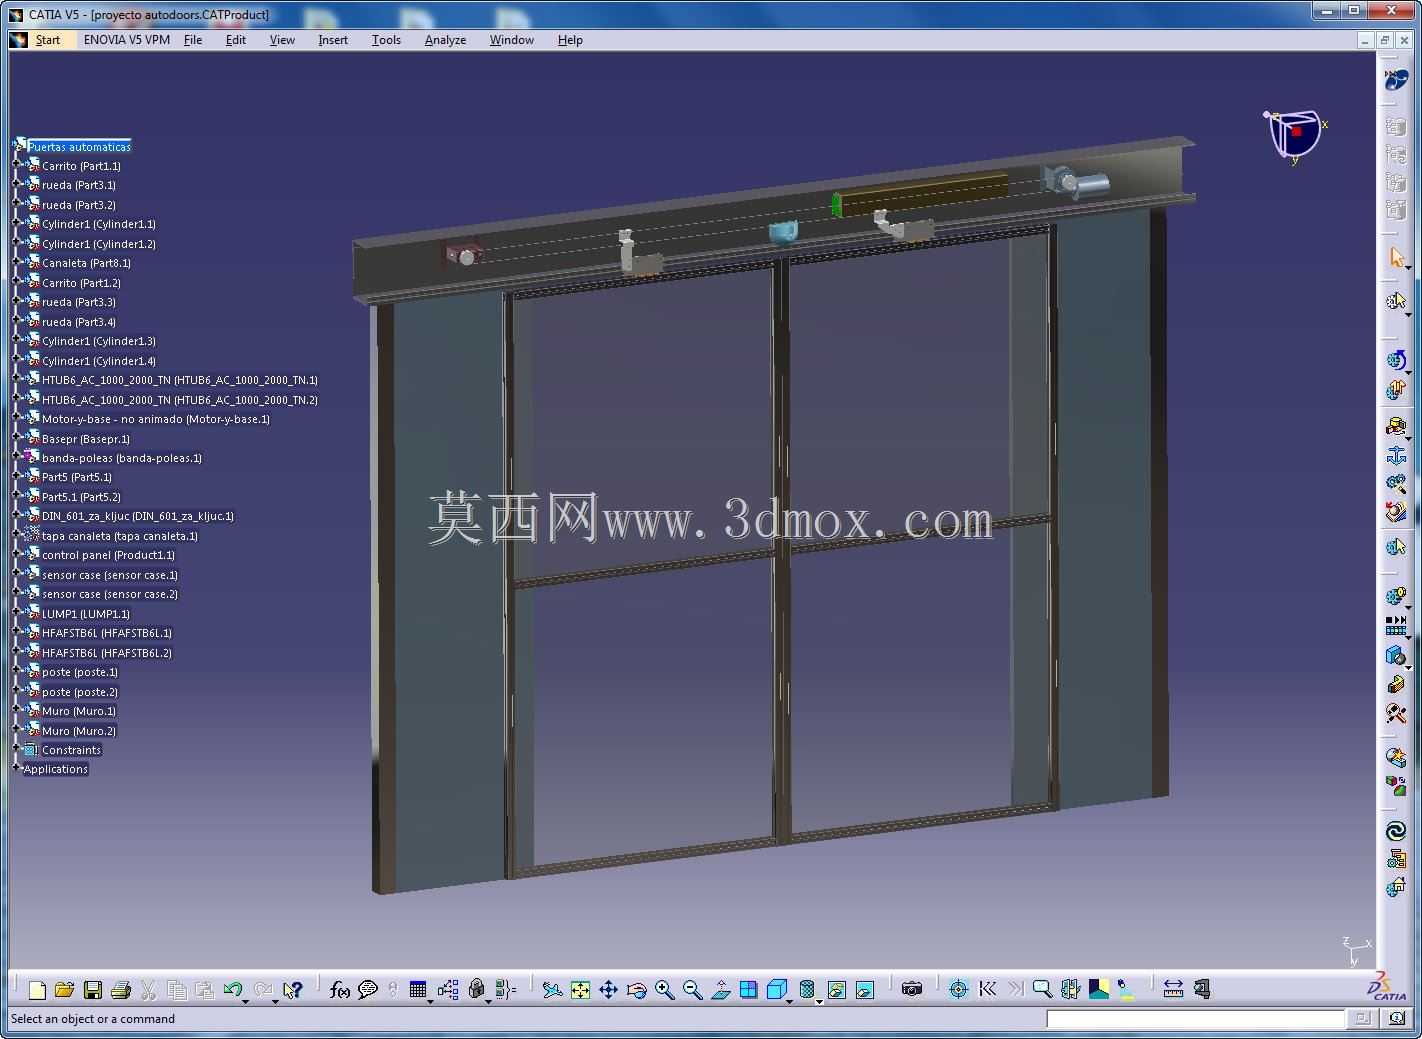Select the Isometric View cube
Screen dimensions: 1422x1039
776,990
